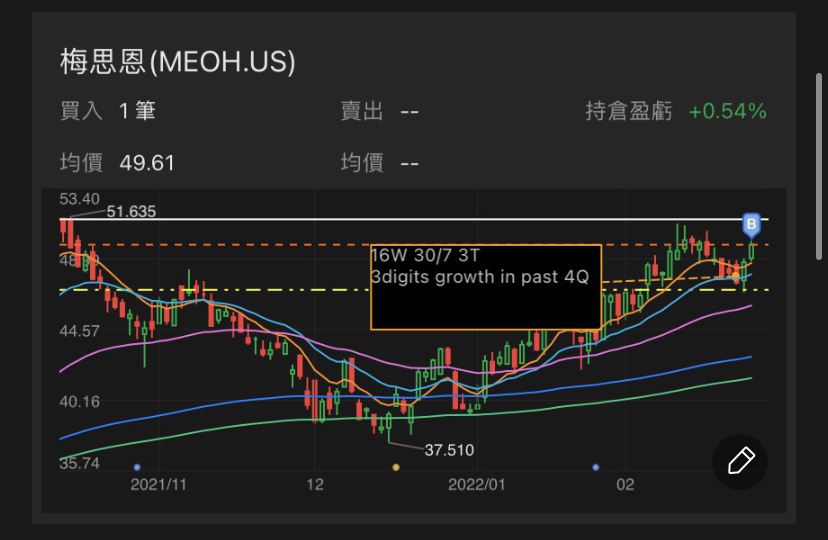The height and width of the screenshot is (540, 828).
Task: Click the pencil edit icon on chart
Action: tap(740, 461)
